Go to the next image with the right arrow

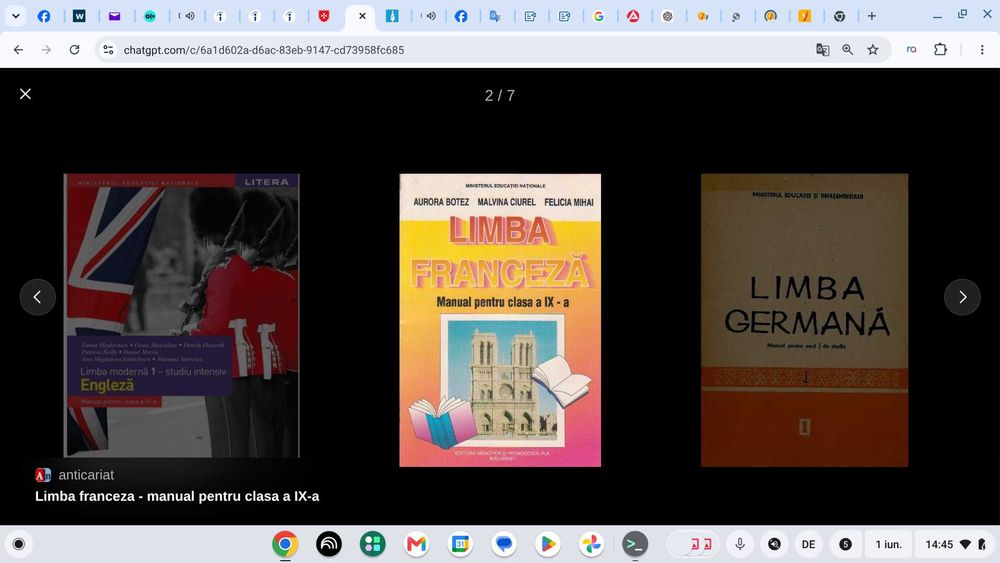tap(962, 297)
